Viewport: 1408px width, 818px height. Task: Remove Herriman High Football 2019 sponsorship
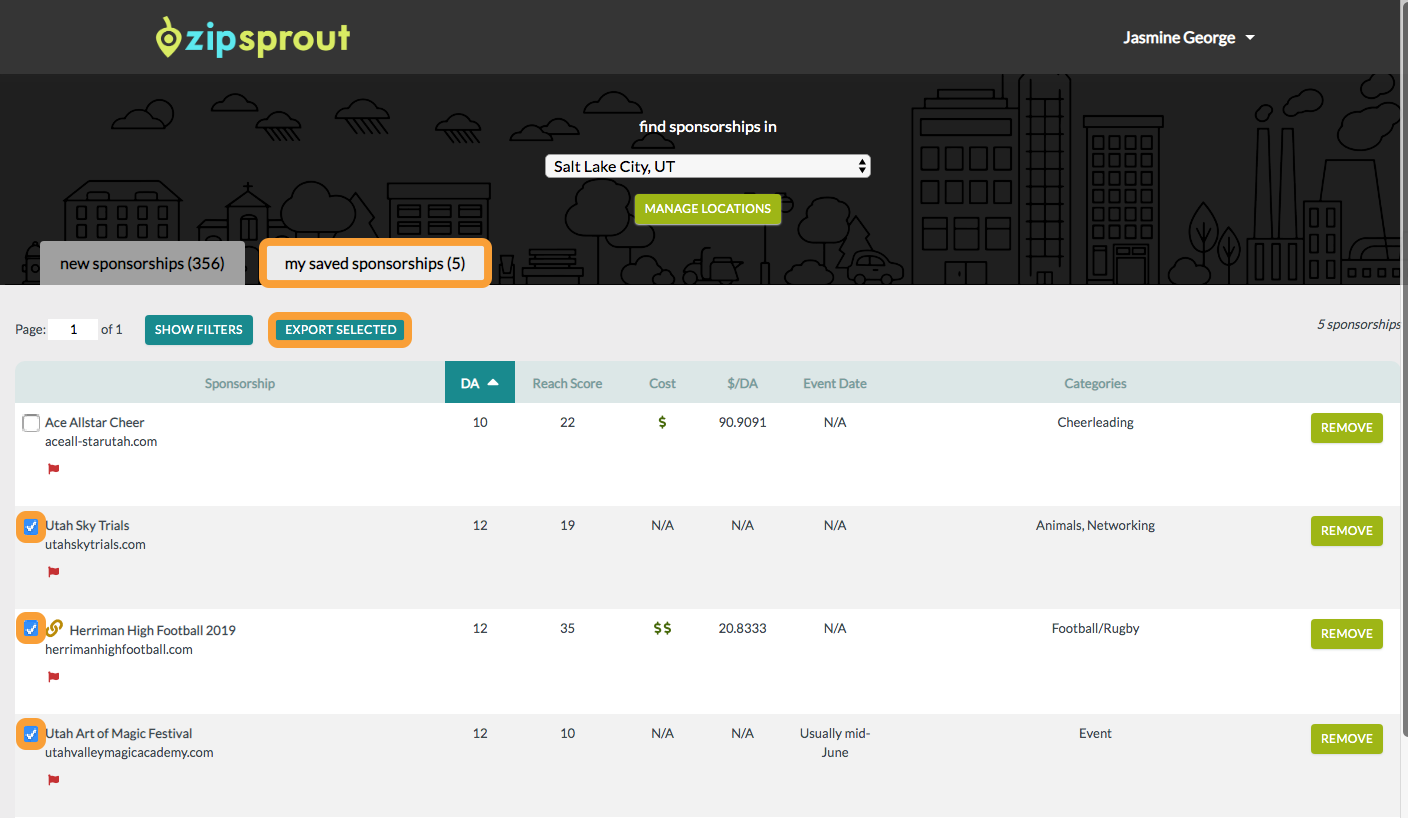click(x=1347, y=634)
